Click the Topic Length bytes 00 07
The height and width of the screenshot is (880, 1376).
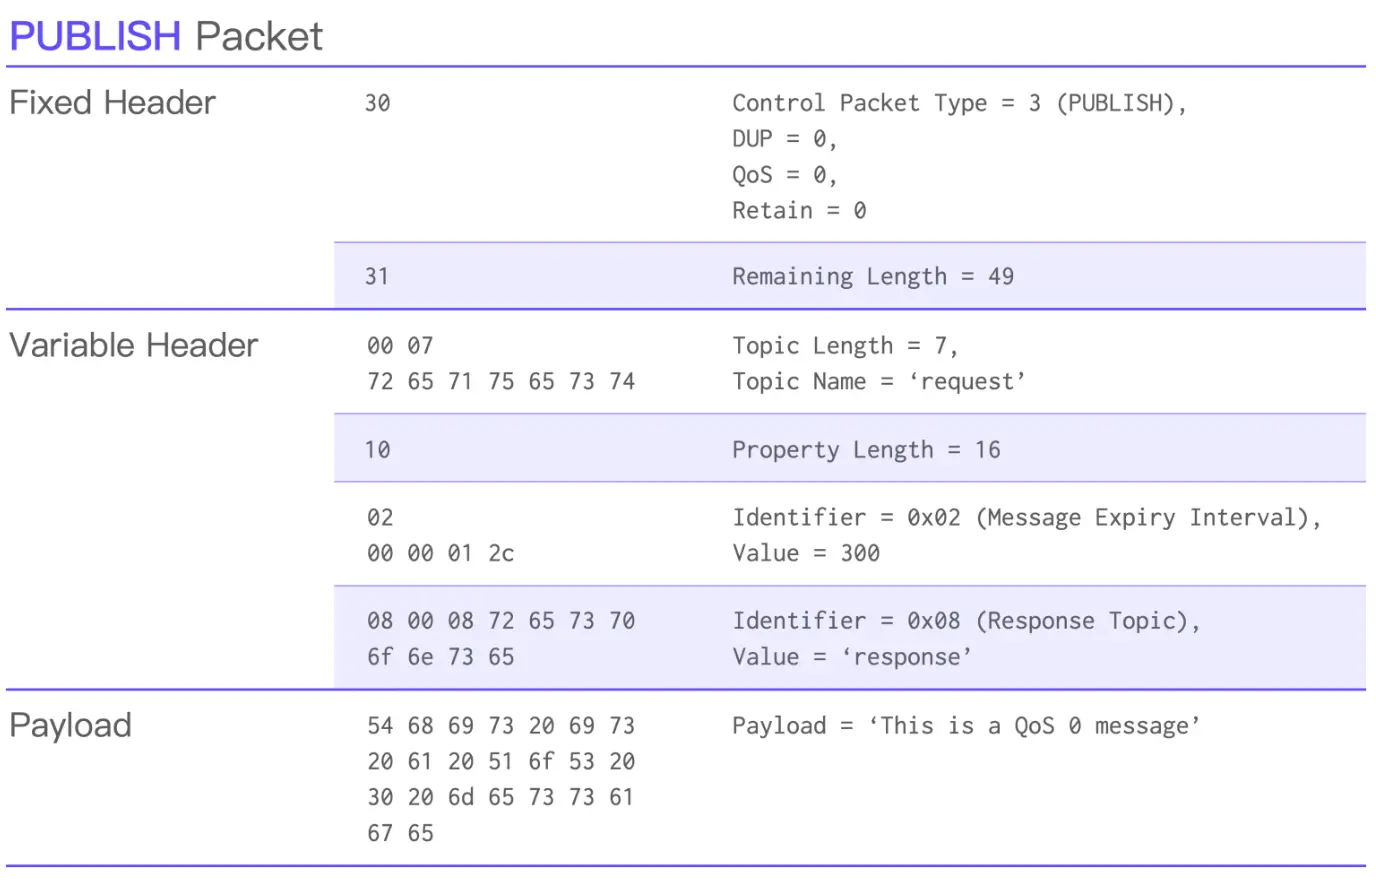coord(400,346)
